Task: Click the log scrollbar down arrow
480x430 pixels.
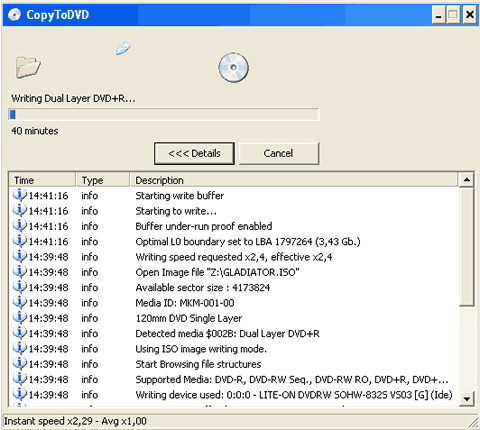Action: pyautogui.click(x=466, y=399)
